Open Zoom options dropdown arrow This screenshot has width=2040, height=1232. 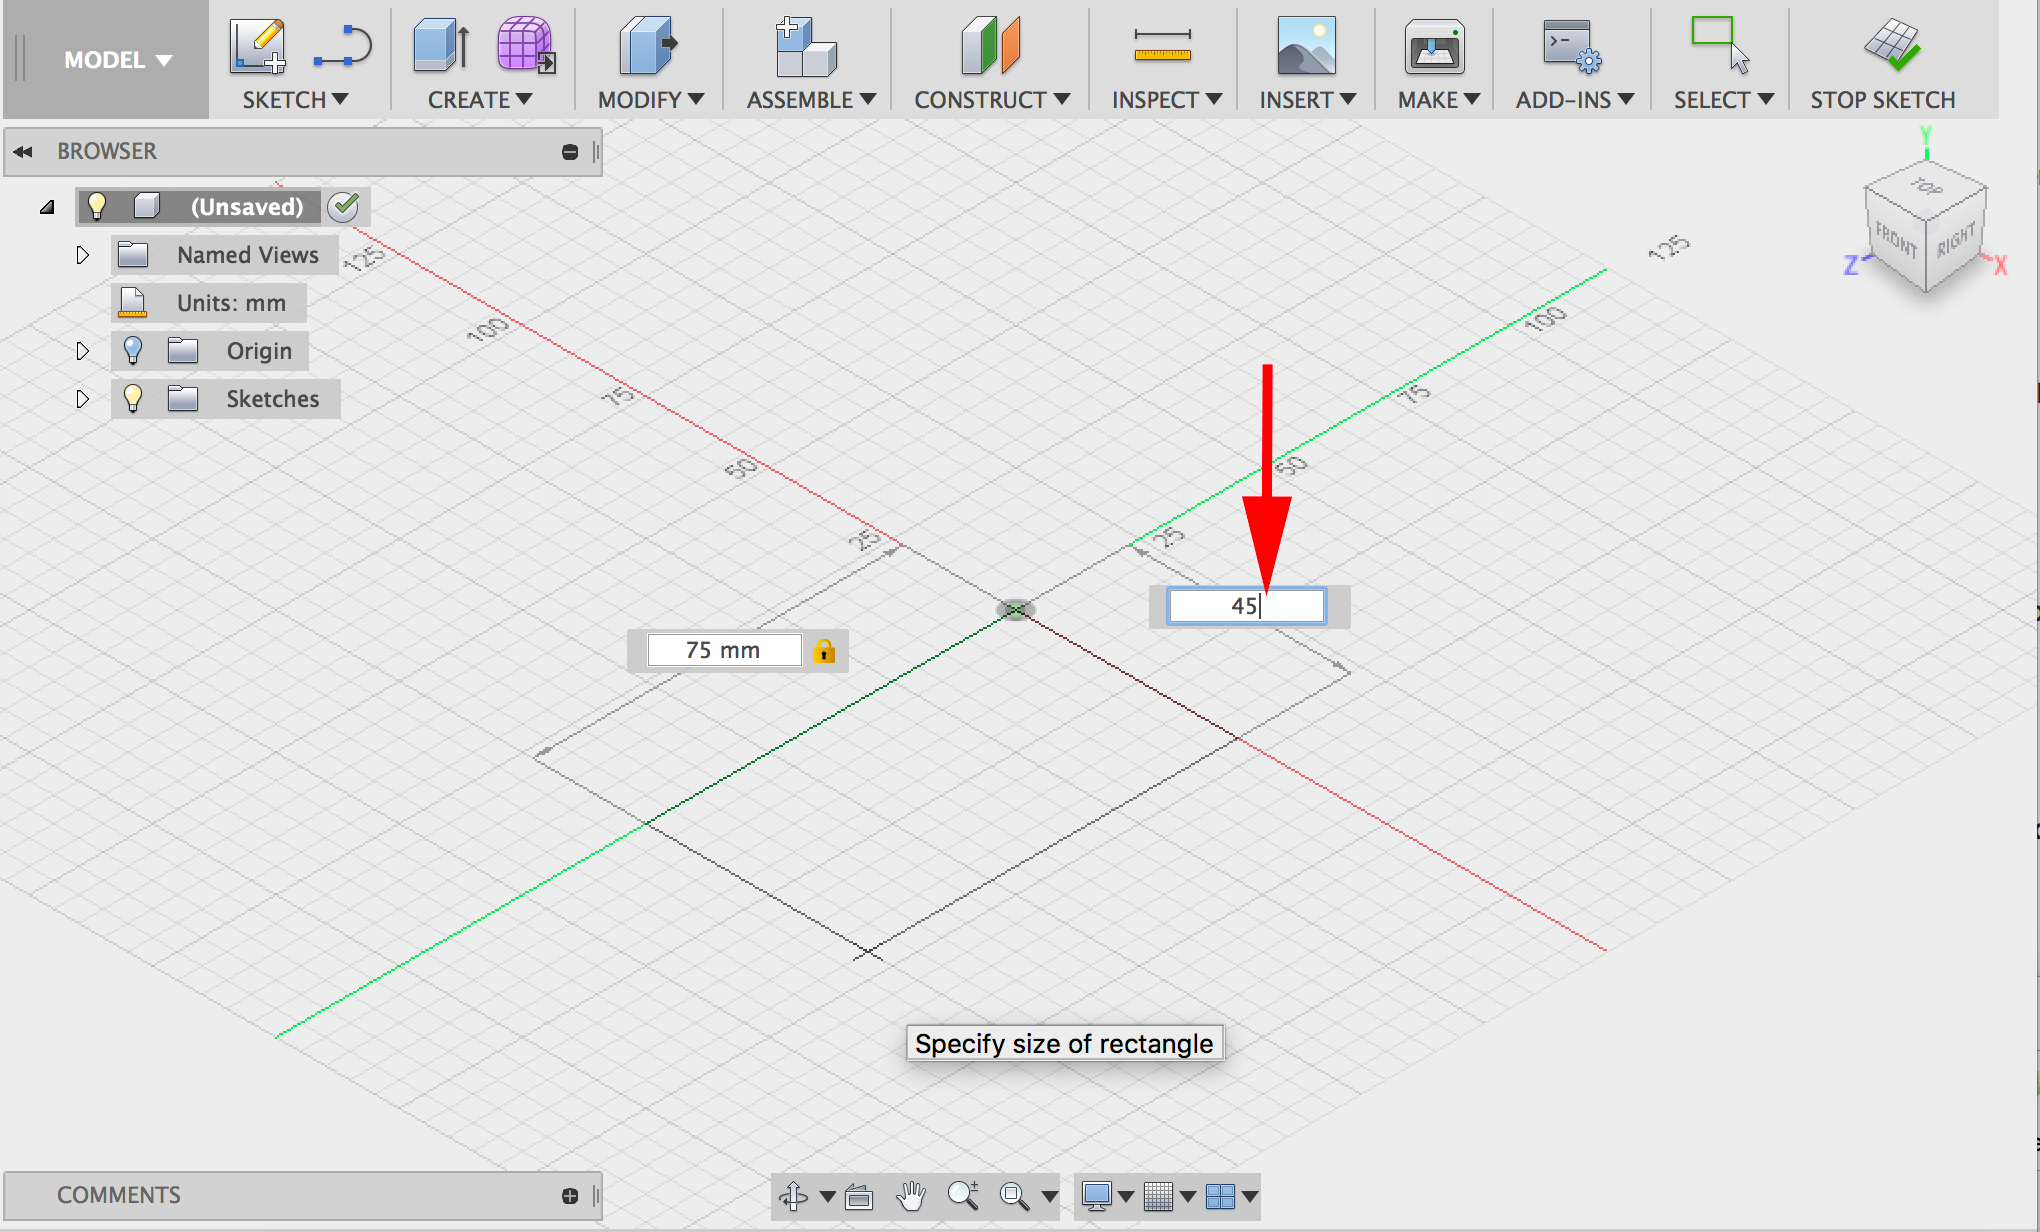tap(1049, 1196)
